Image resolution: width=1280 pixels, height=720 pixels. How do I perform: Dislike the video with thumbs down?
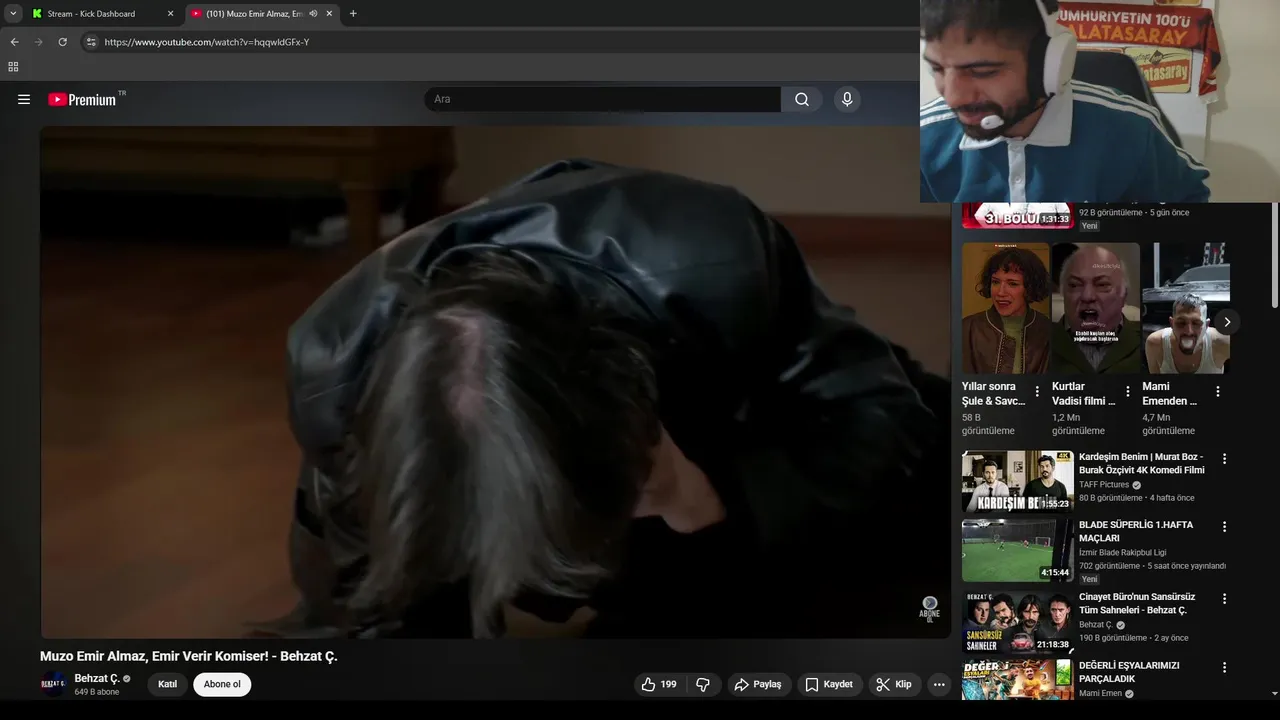(x=703, y=684)
